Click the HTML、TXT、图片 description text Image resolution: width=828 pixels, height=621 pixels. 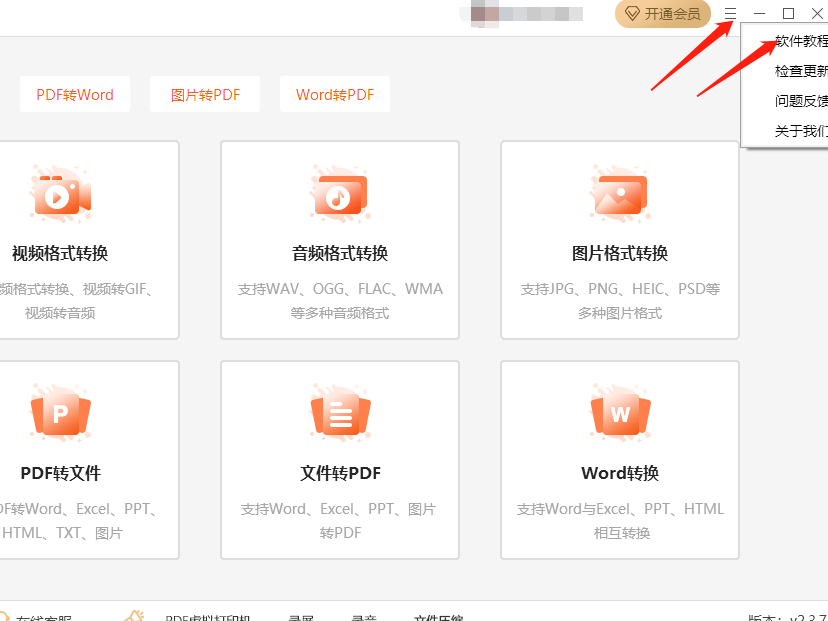(62, 533)
